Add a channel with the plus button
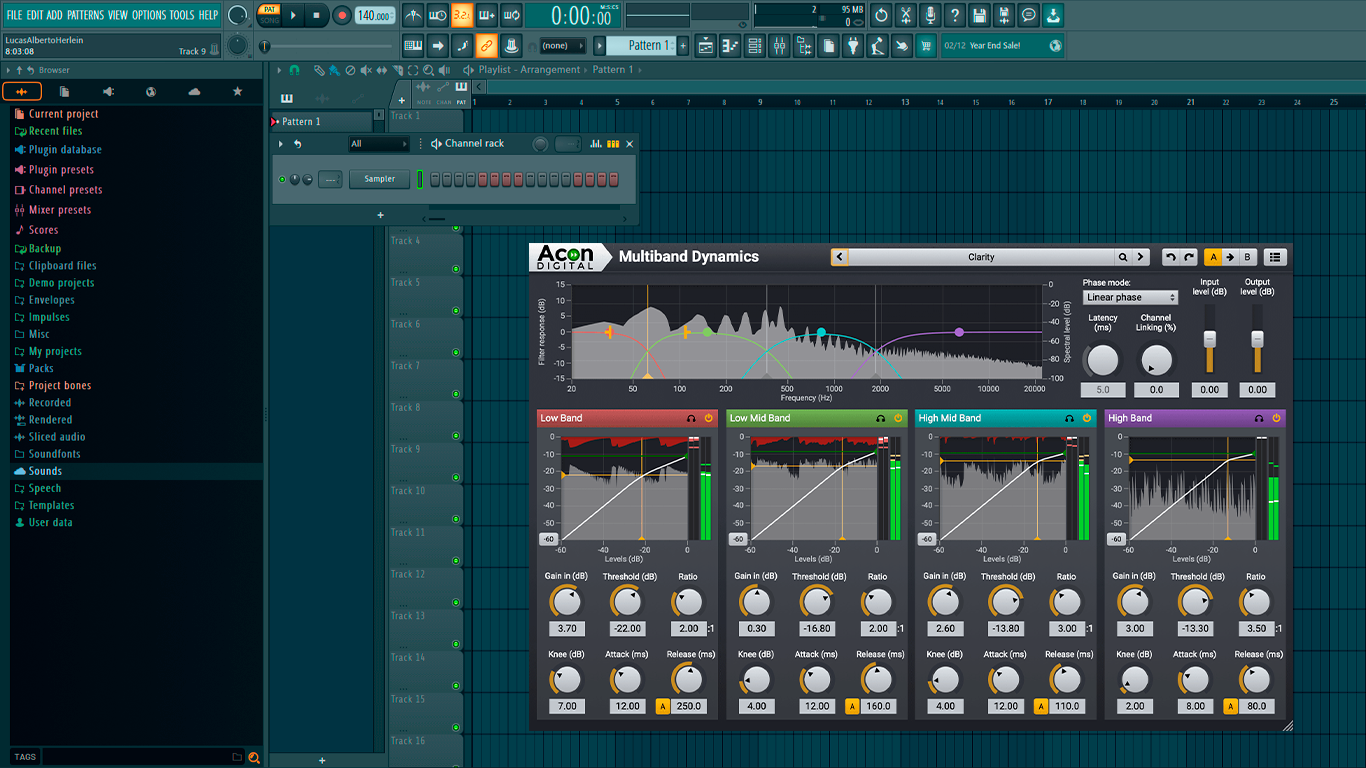The height and width of the screenshot is (768, 1366). coord(380,215)
